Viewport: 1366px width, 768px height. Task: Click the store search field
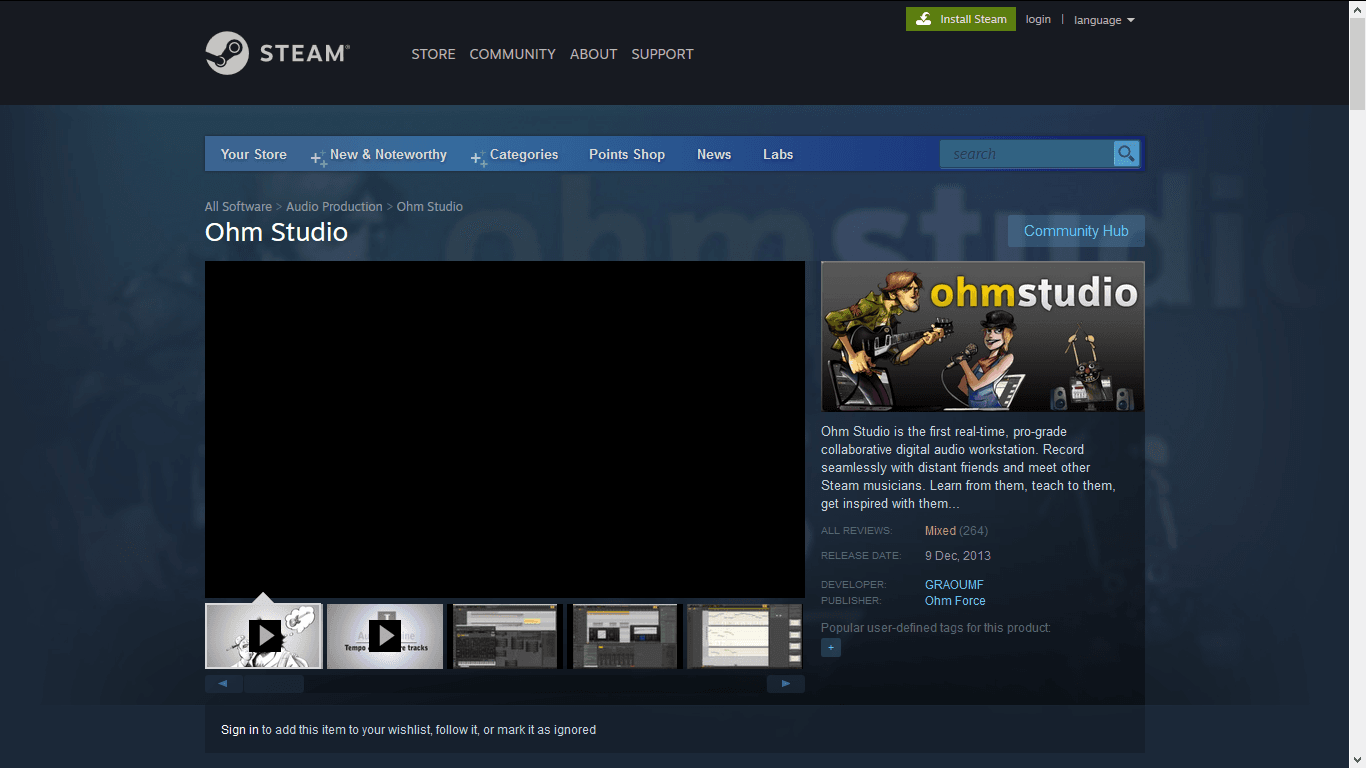click(1027, 154)
